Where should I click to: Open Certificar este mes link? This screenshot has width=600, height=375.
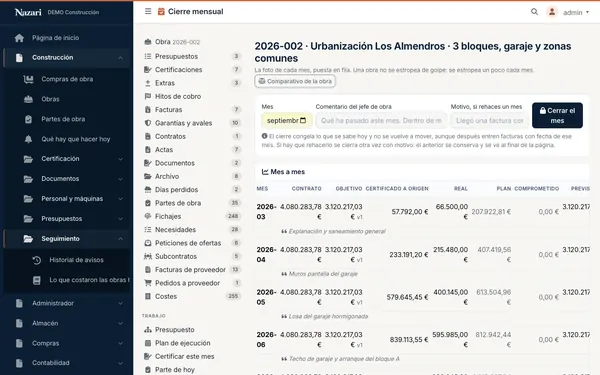[x=184, y=357]
